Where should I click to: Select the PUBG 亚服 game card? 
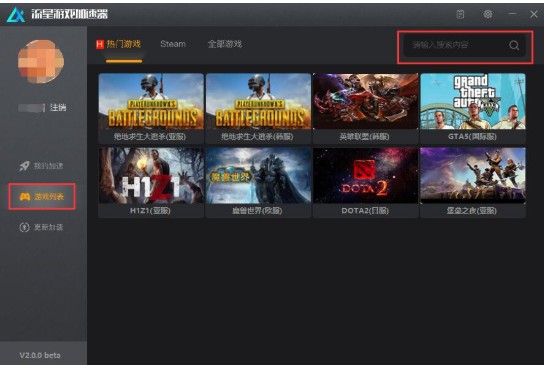(x=151, y=108)
